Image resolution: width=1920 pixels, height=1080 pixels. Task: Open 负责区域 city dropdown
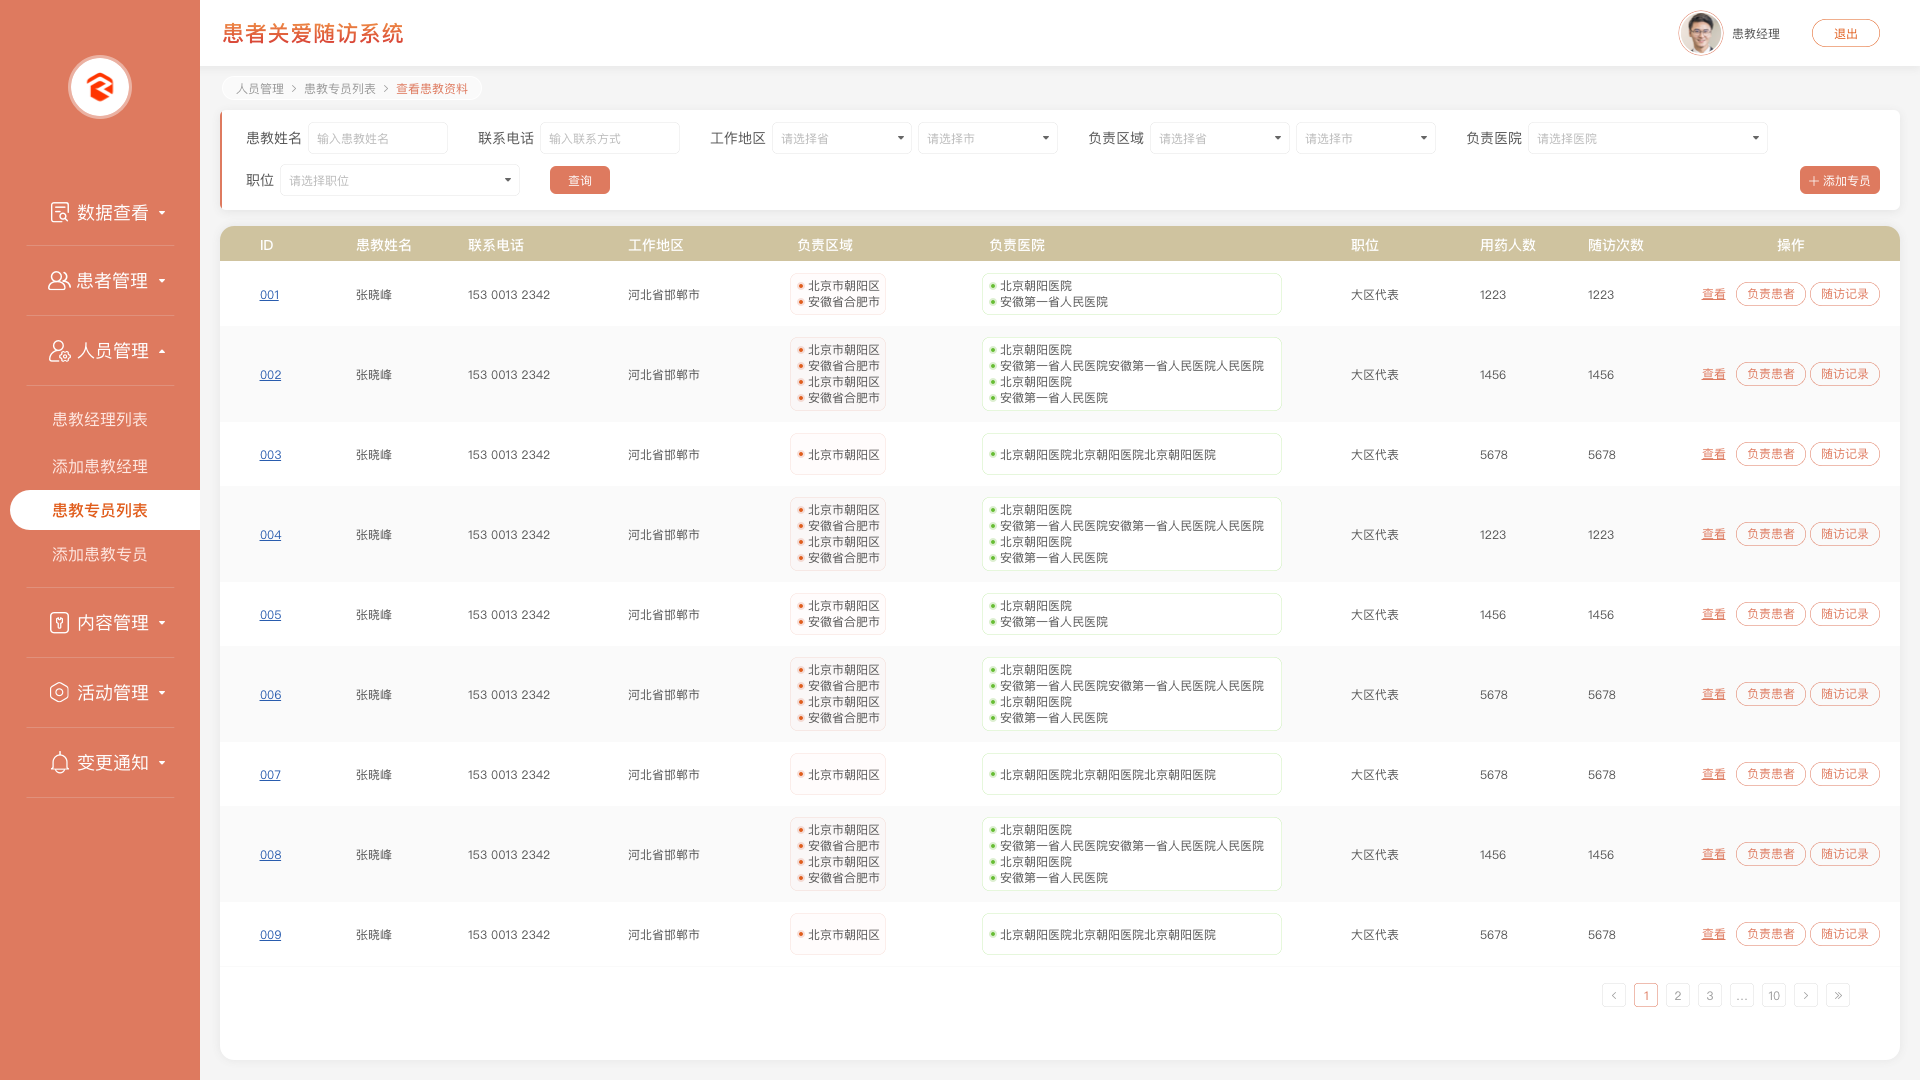(x=1366, y=138)
